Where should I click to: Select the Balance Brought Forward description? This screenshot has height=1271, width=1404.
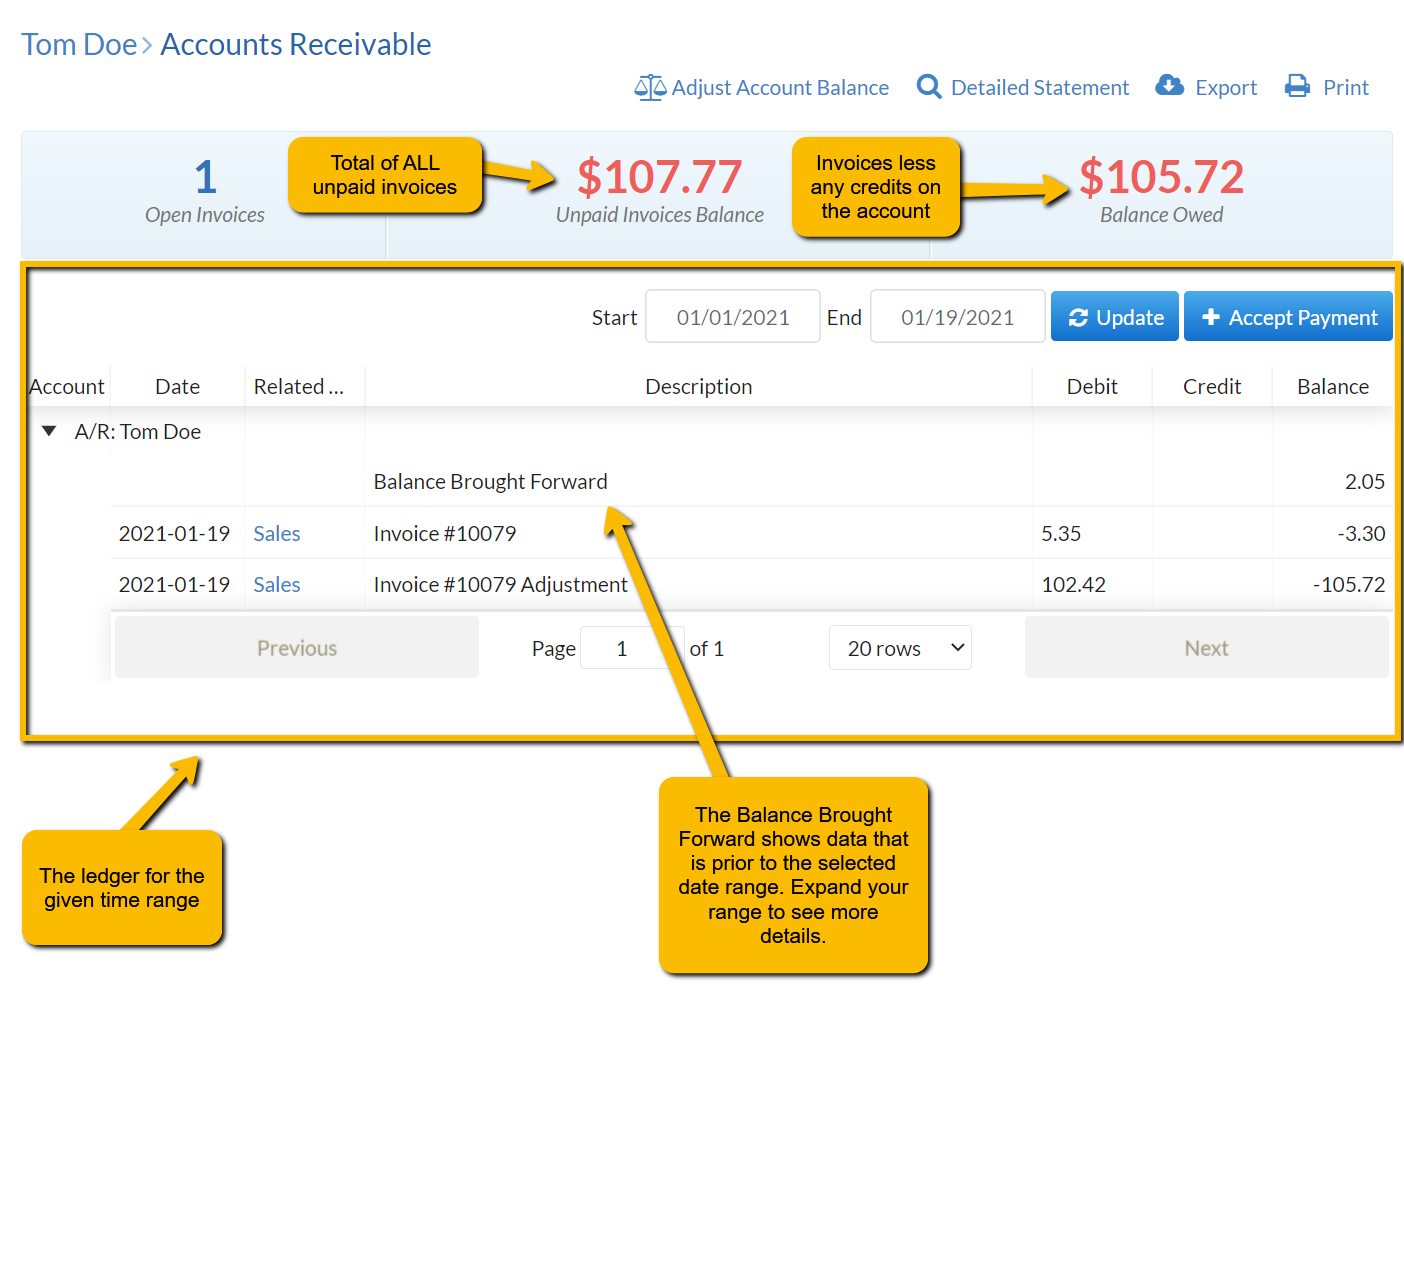pyautogui.click(x=490, y=482)
